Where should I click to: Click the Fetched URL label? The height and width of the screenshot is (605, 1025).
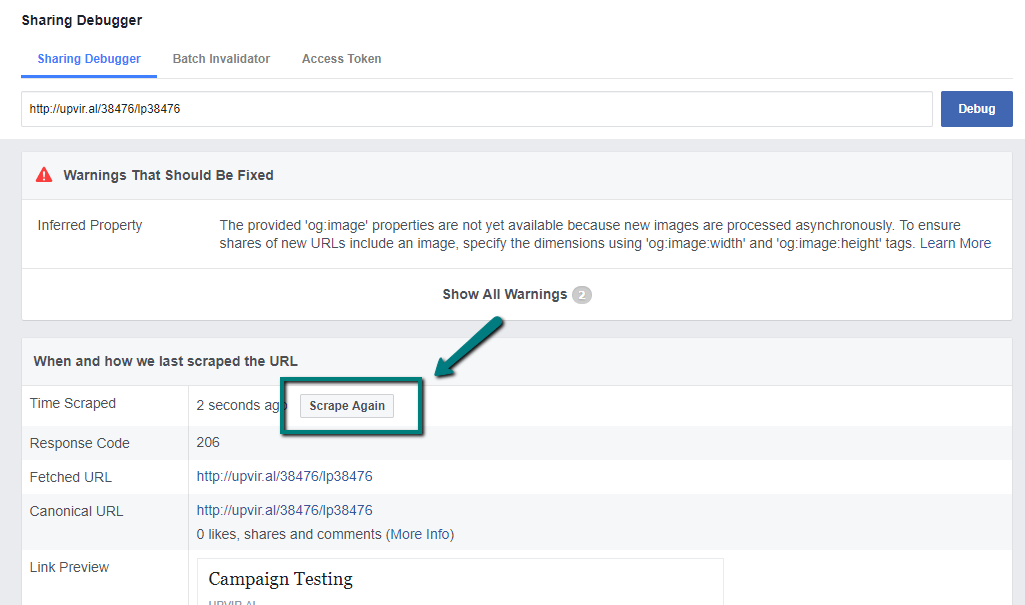[71, 477]
